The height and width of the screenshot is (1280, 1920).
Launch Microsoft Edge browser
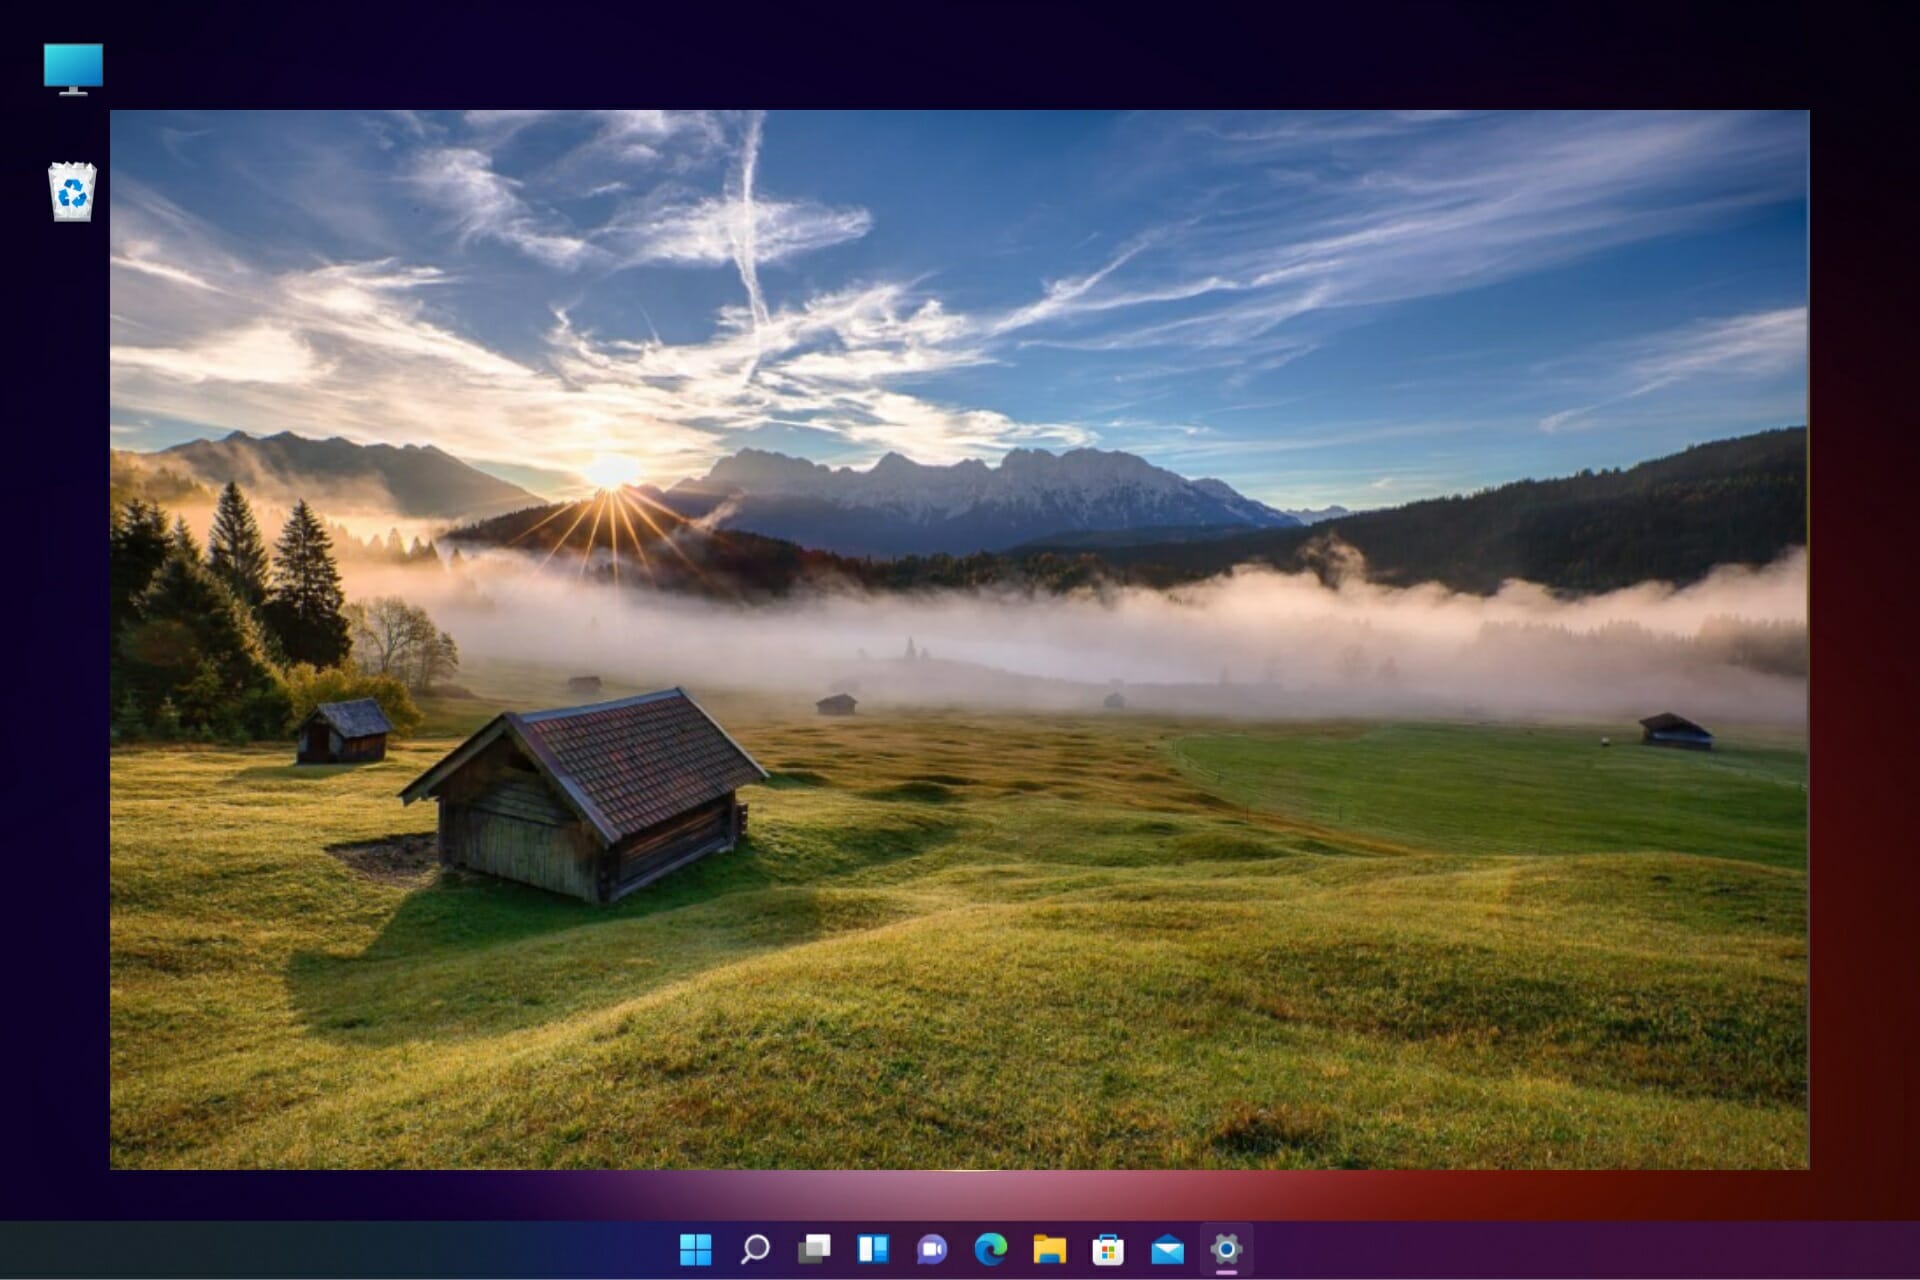[x=992, y=1250]
